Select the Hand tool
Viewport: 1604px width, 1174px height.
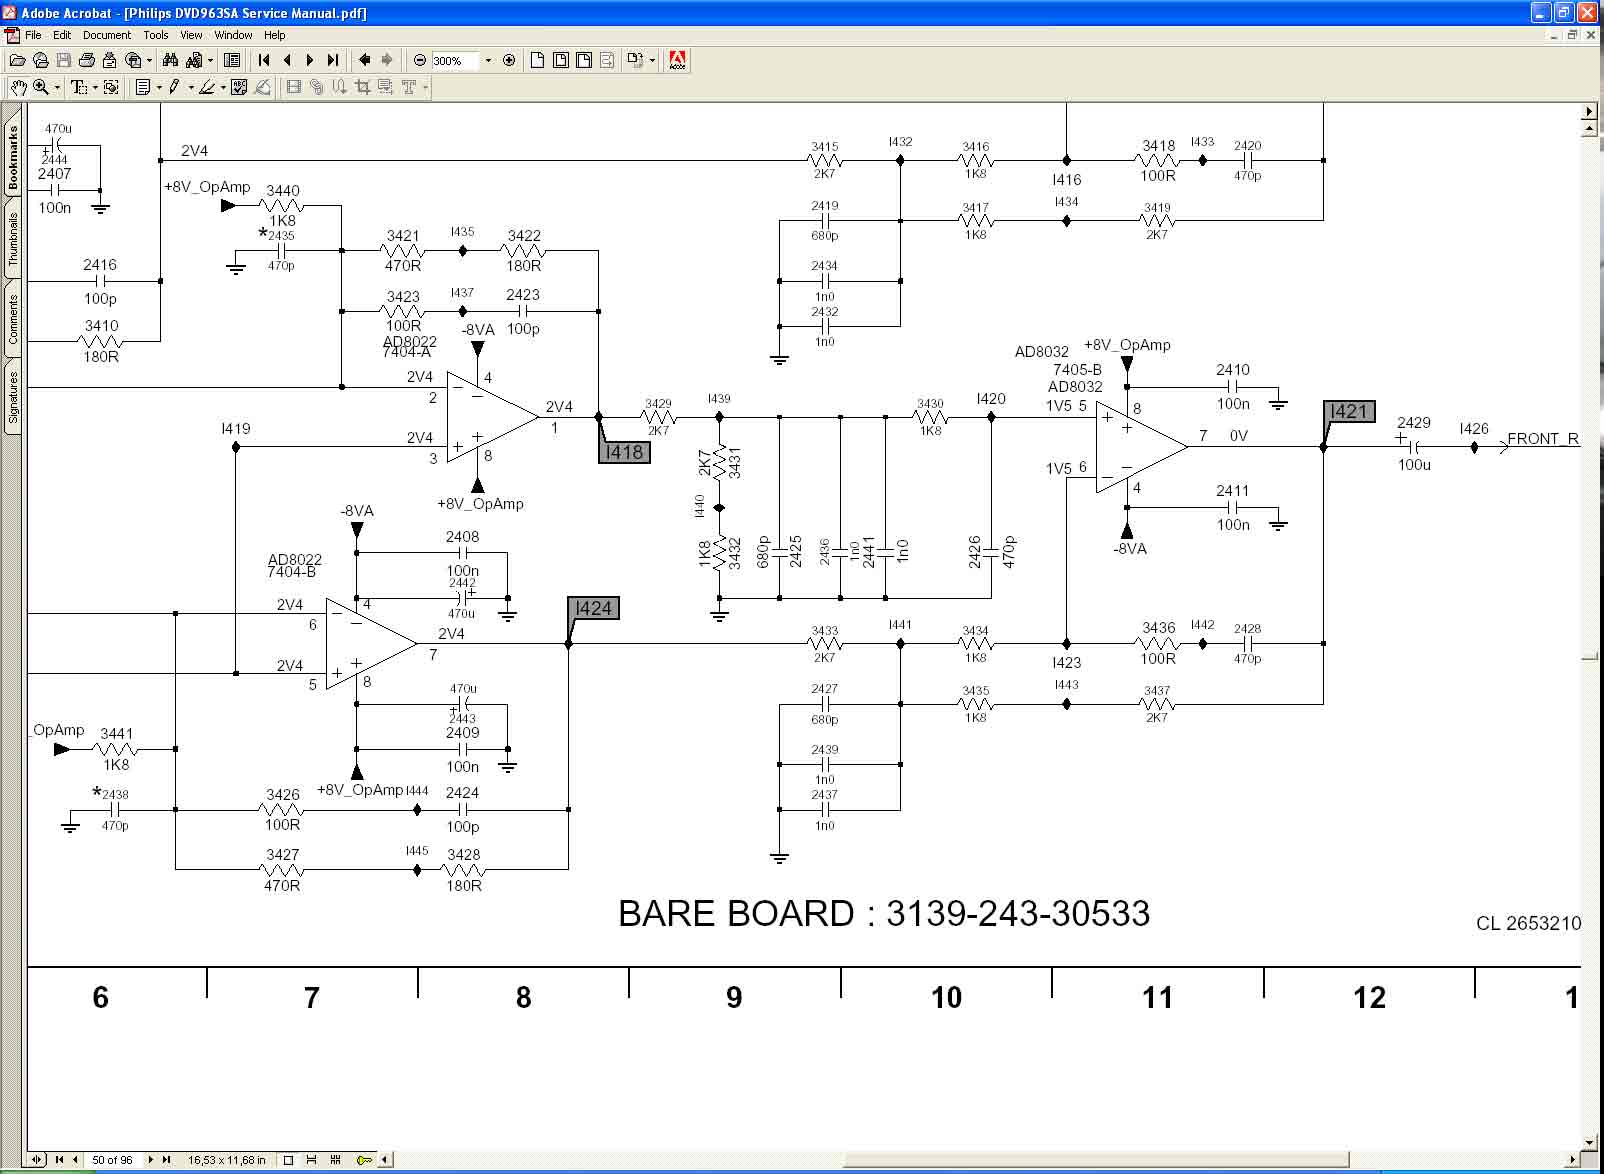point(18,87)
